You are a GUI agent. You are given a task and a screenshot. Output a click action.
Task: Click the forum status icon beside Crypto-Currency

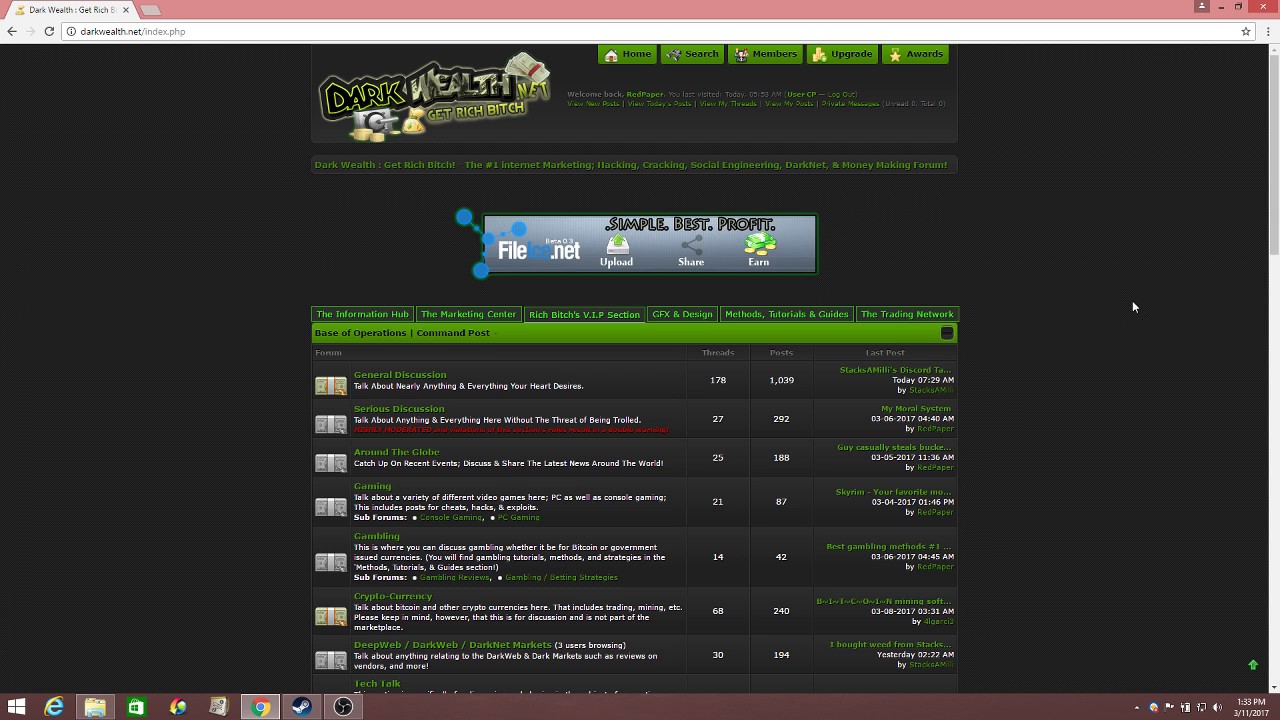331,616
